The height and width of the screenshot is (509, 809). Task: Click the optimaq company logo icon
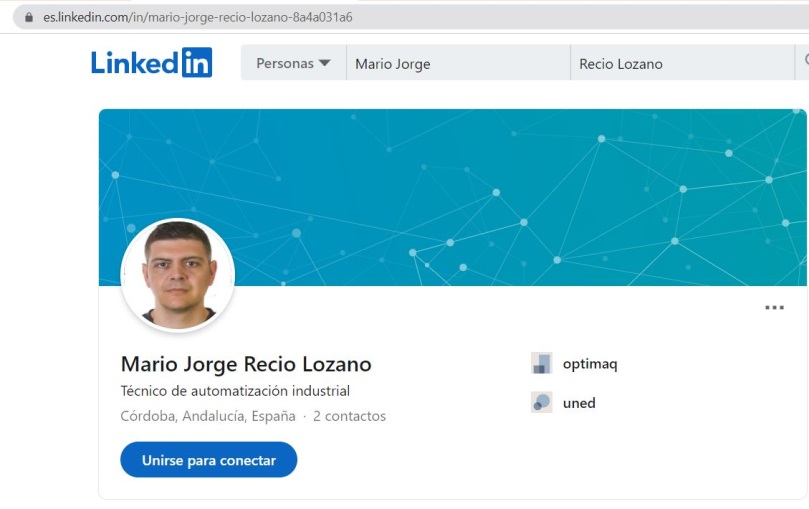(541, 364)
